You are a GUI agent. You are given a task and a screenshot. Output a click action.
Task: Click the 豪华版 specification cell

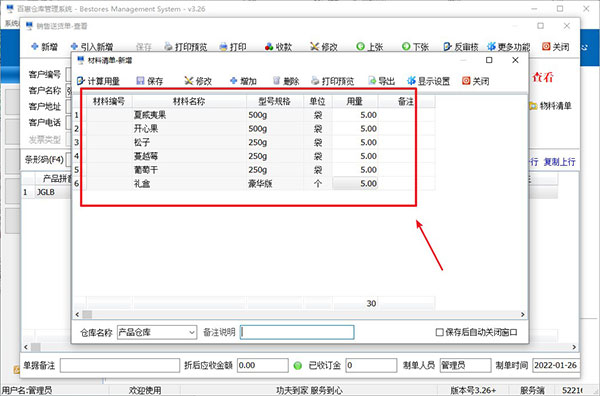(275, 184)
